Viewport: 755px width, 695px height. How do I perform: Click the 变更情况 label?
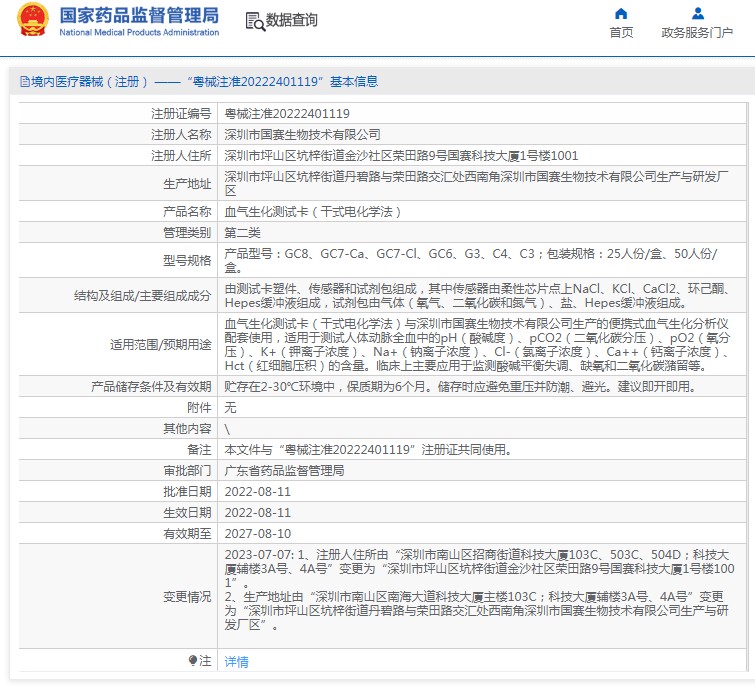coord(187,597)
